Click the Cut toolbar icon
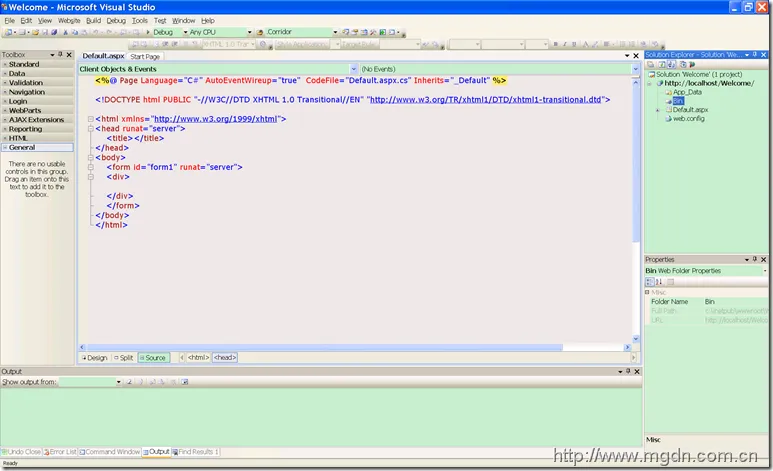Screen dimensions: 773x471 [x=66, y=32]
